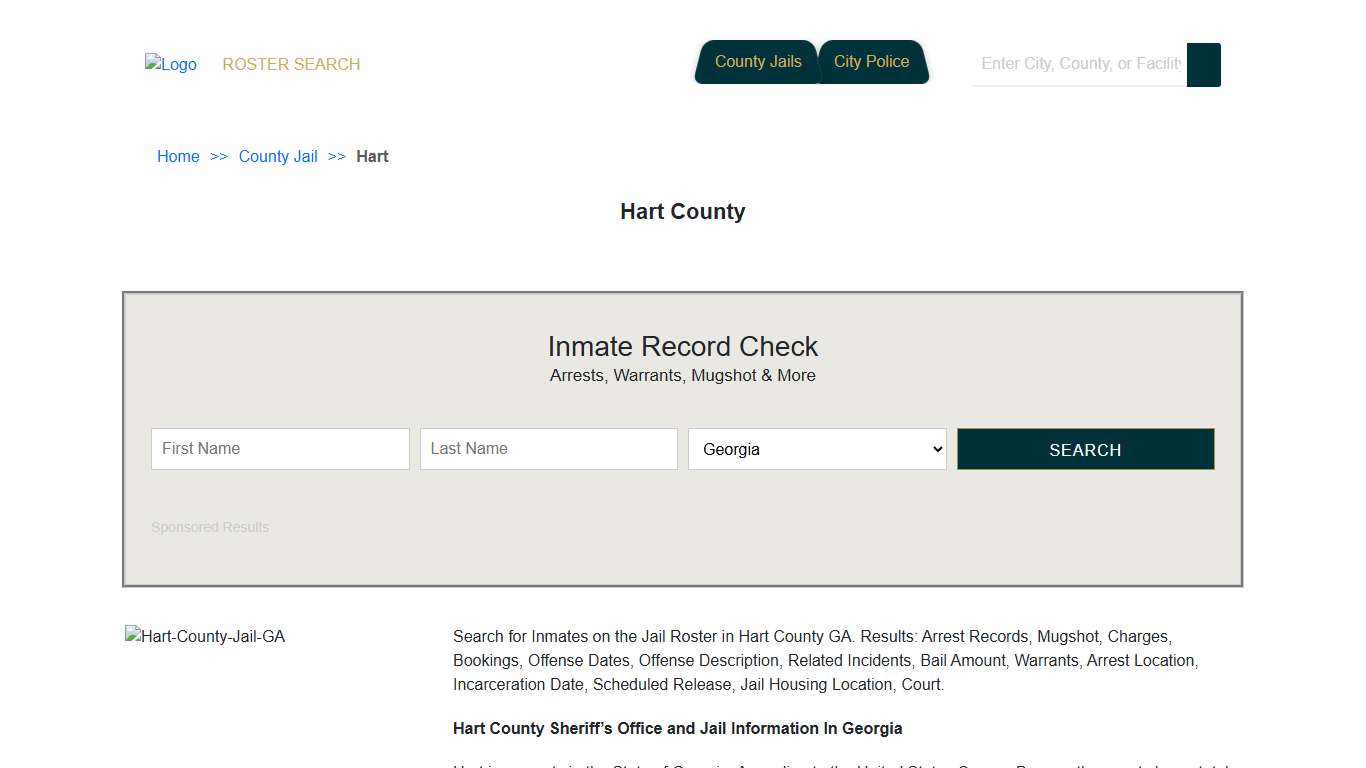Switch to the County Jails tab
Viewport: 1366px width, 768px height.
[757, 61]
